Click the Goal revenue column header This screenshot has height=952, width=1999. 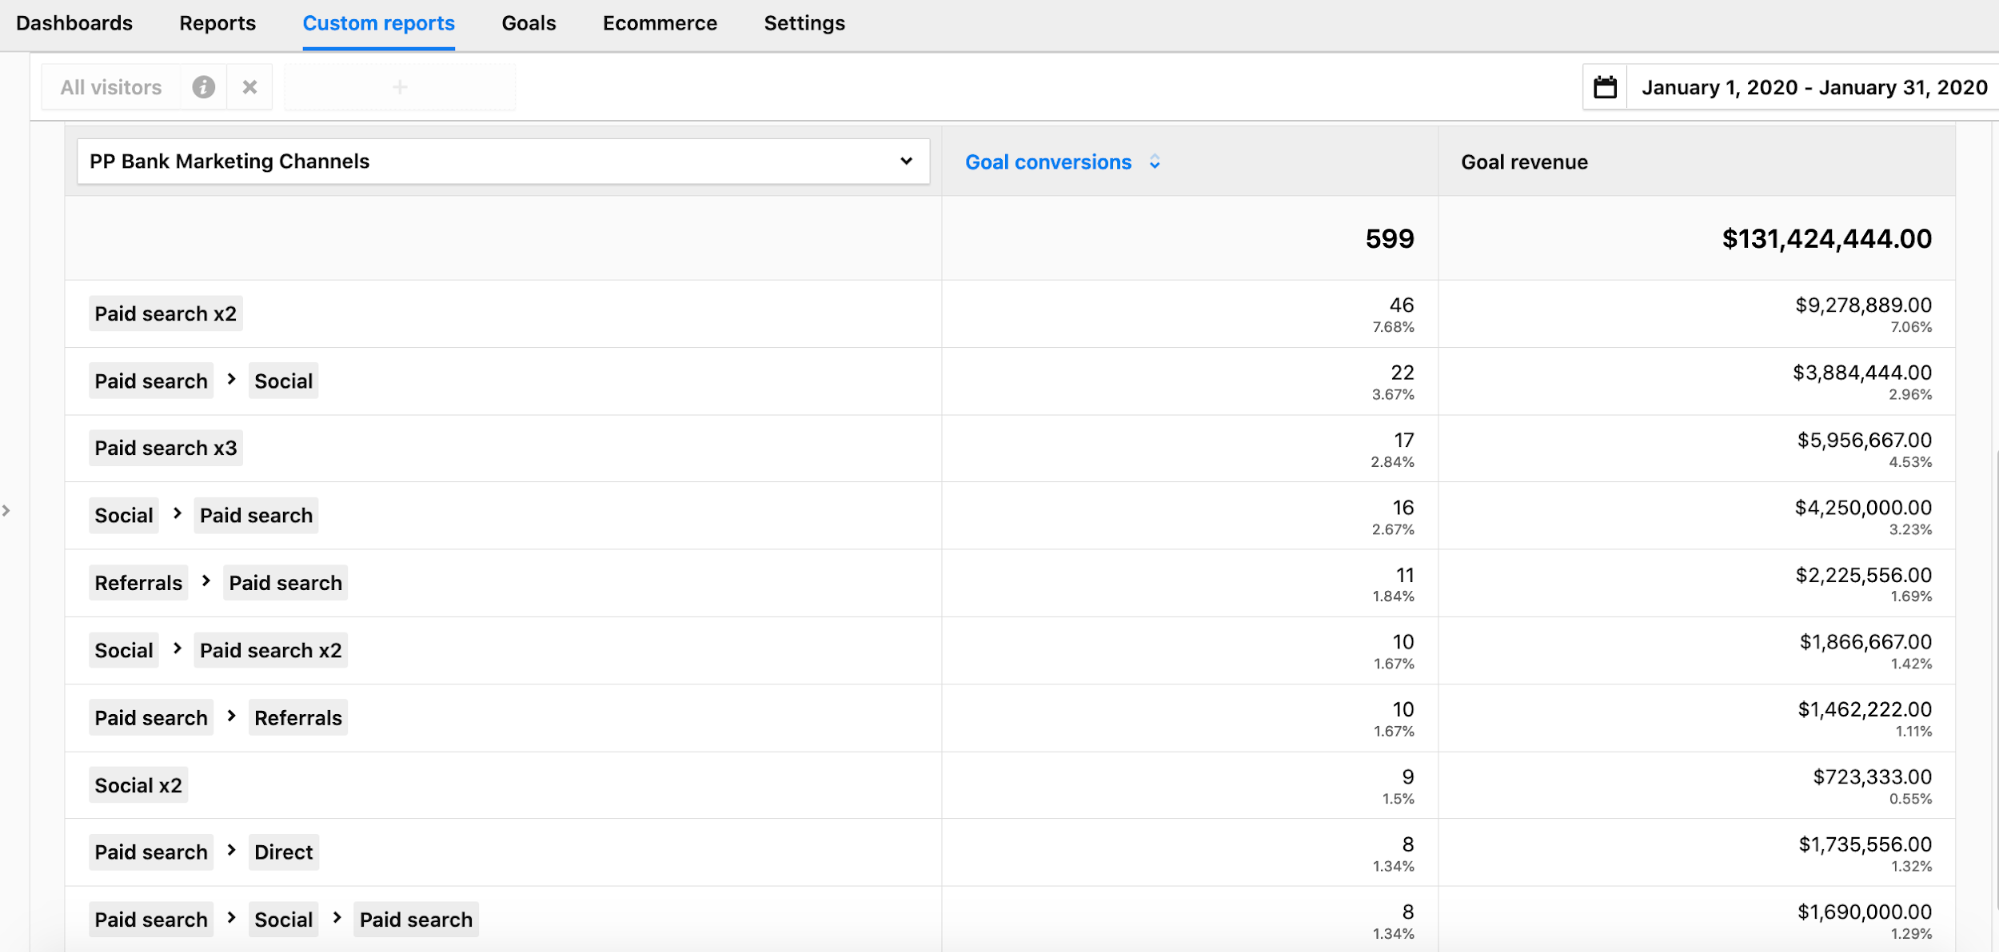[1524, 162]
